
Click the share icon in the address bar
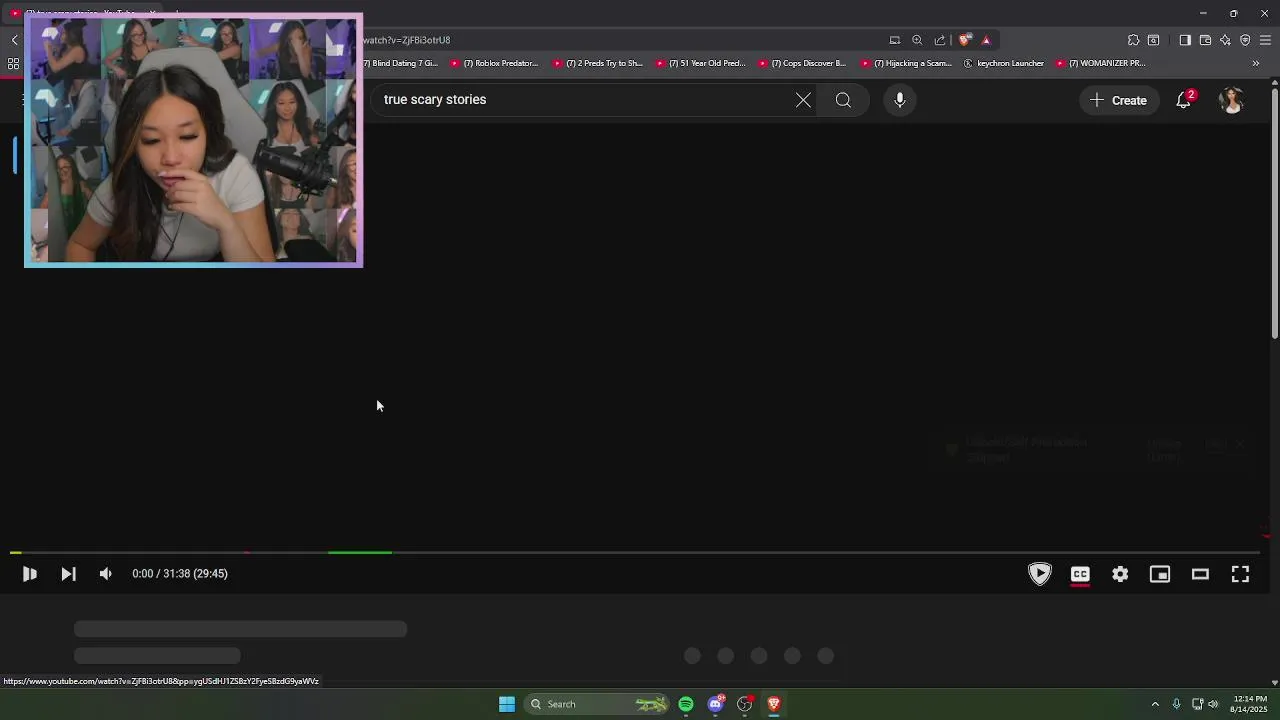tap(940, 40)
